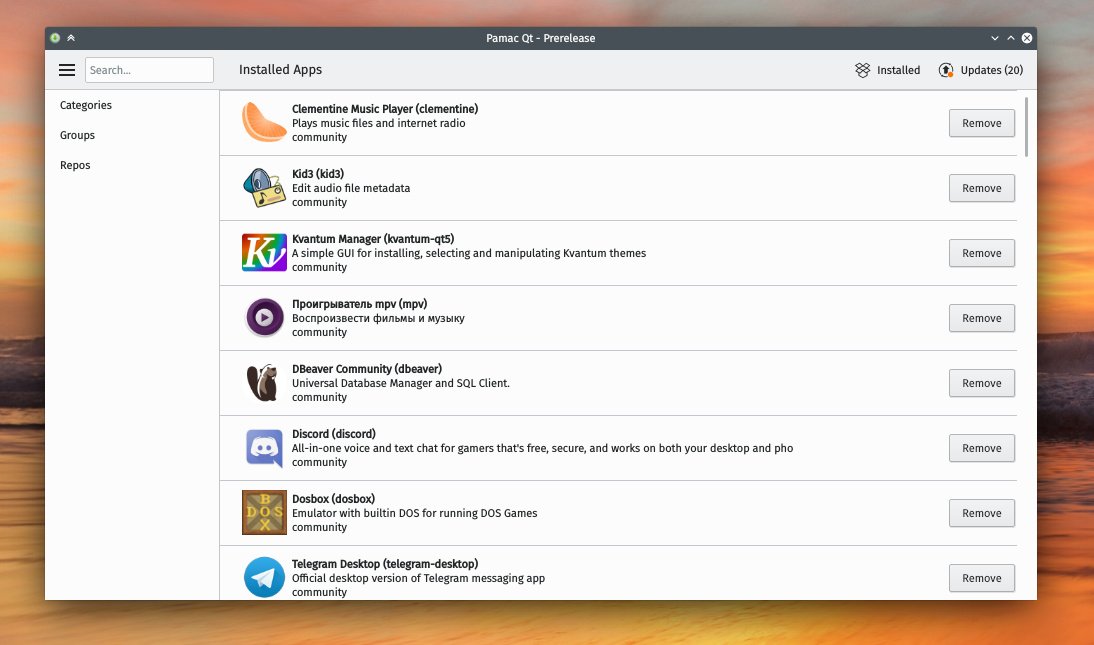The height and width of the screenshot is (645, 1094).
Task: Select Kid3 (kid3) title
Action: point(318,174)
